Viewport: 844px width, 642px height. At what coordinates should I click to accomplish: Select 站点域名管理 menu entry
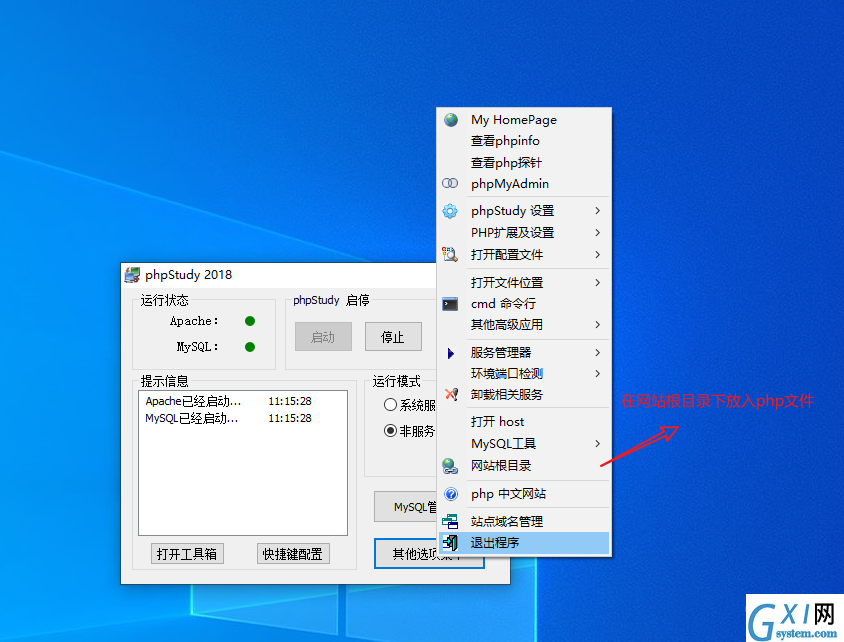coord(524,521)
